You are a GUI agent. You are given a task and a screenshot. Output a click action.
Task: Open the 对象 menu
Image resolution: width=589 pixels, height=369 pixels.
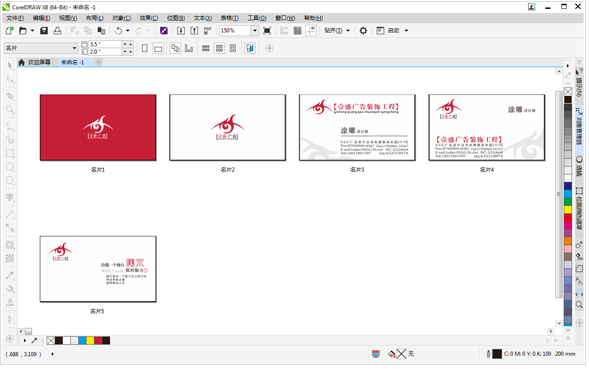(x=121, y=18)
